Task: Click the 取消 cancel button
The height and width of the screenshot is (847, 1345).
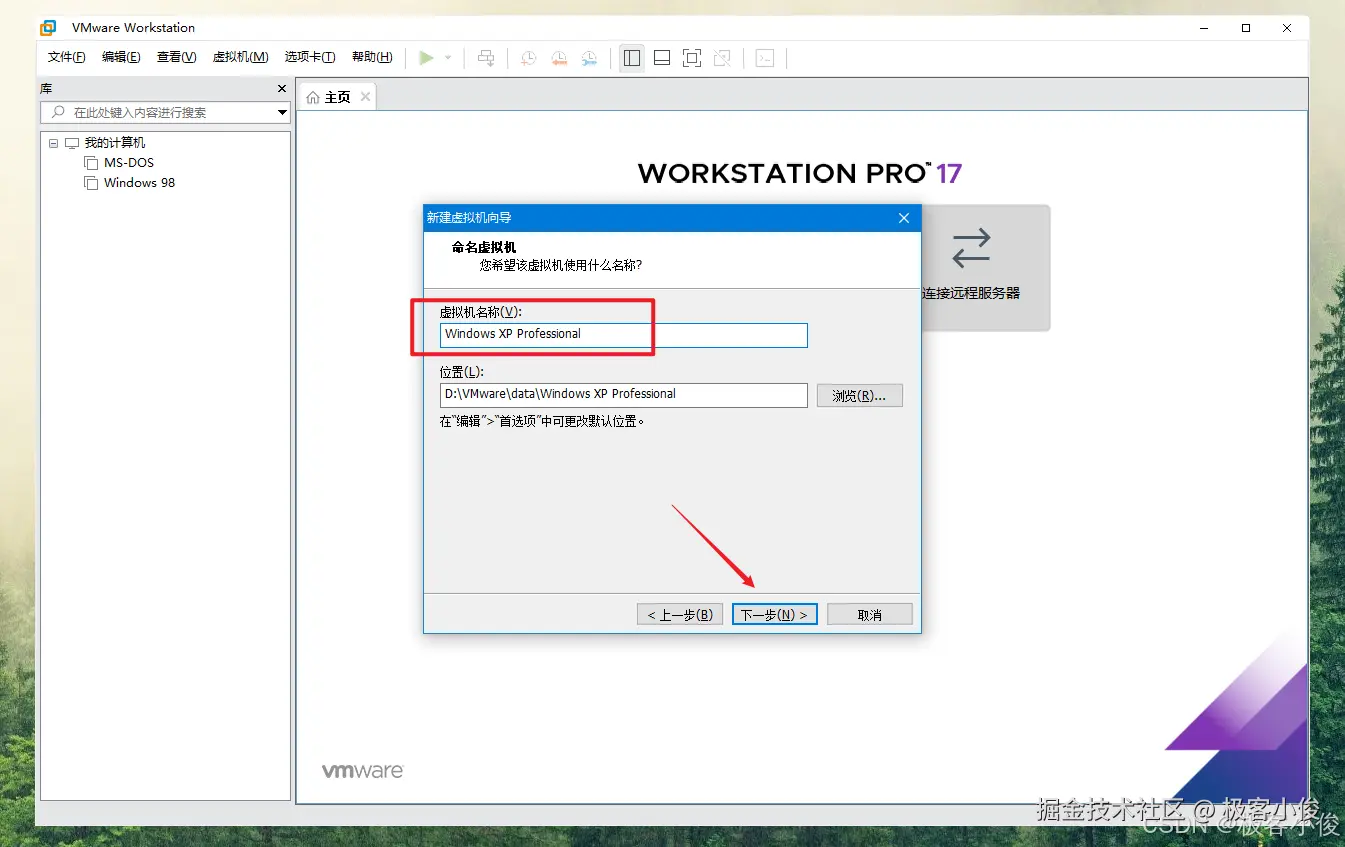Action: click(870, 614)
